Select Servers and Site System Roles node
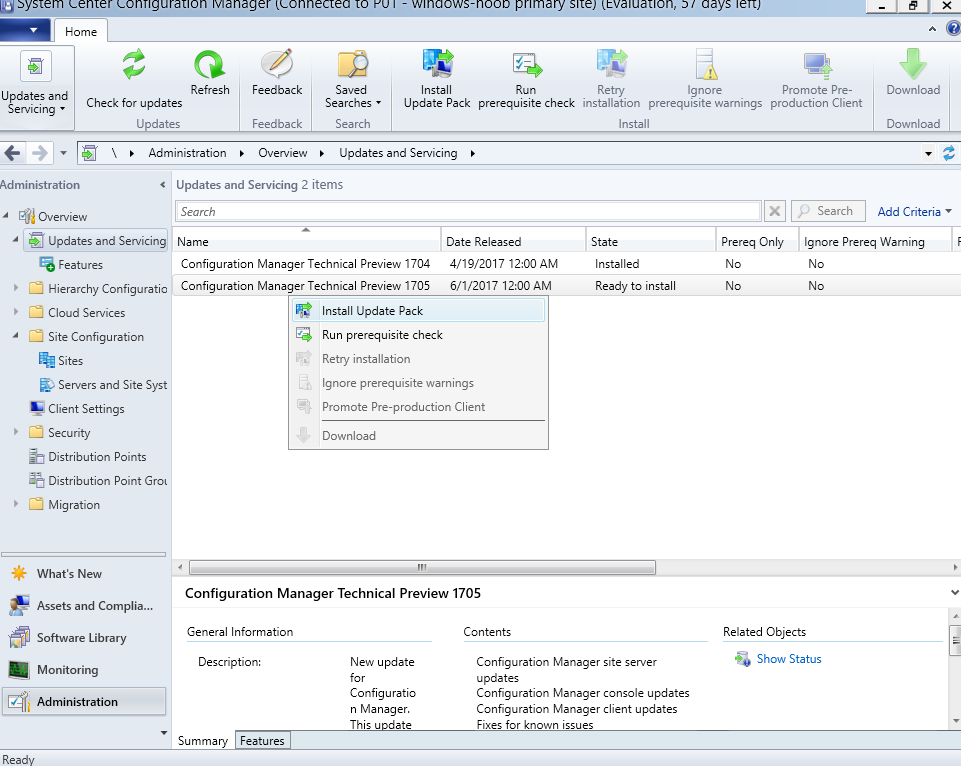Image resolution: width=961 pixels, height=766 pixels. [112, 384]
